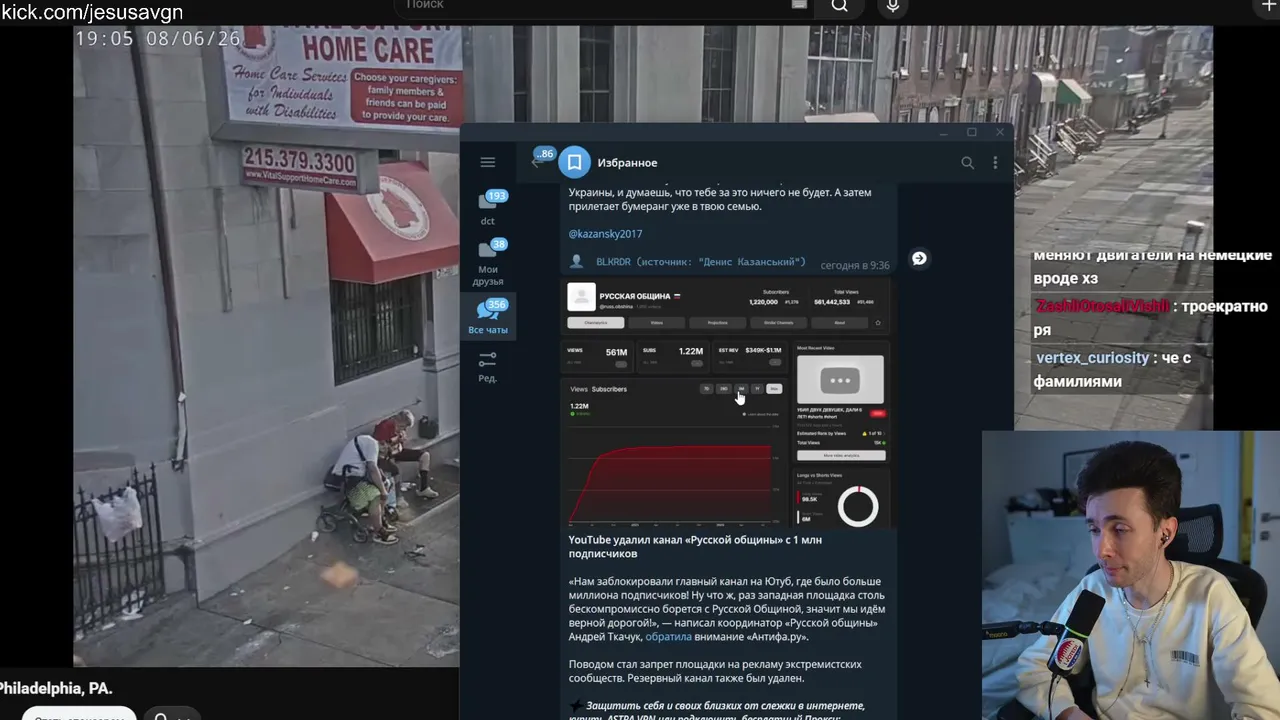1280x720 pixels.
Task: Maximize the Telegram window
Action: pyautogui.click(x=971, y=132)
